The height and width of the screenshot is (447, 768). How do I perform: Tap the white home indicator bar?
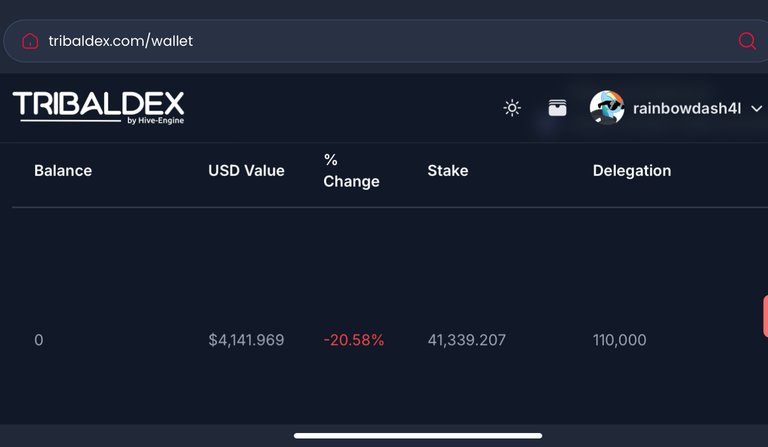pyautogui.click(x=418, y=436)
